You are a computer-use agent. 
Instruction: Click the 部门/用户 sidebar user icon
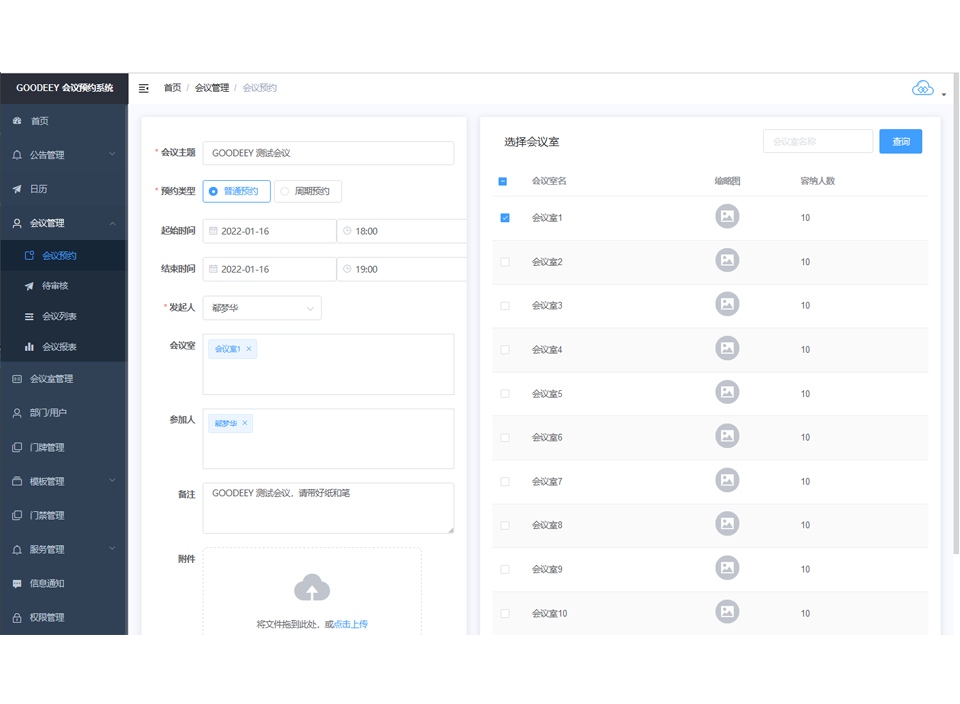(x=17, y=413)
